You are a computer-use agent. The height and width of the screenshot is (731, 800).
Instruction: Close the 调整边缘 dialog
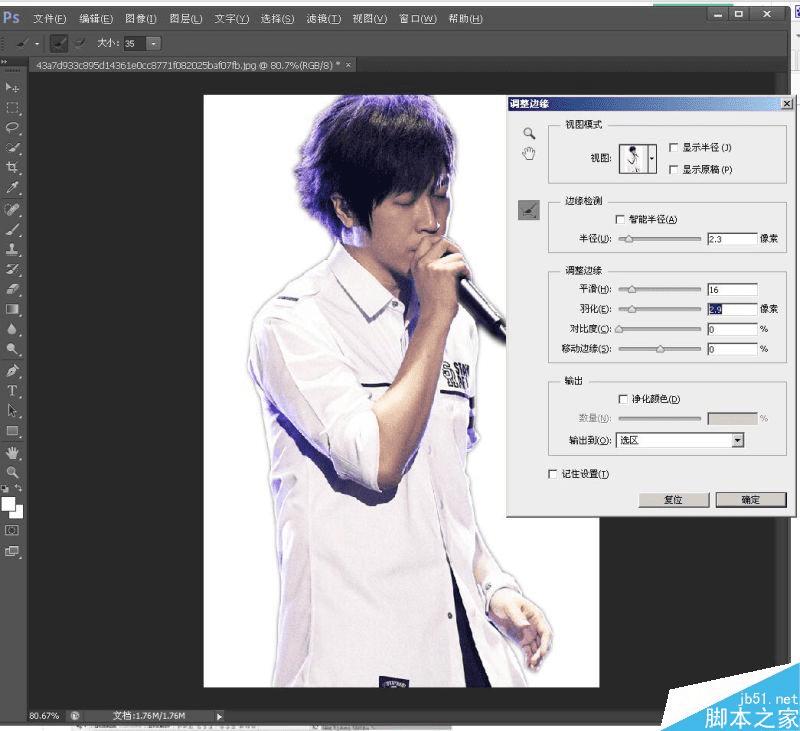click(x=787, y=104)
